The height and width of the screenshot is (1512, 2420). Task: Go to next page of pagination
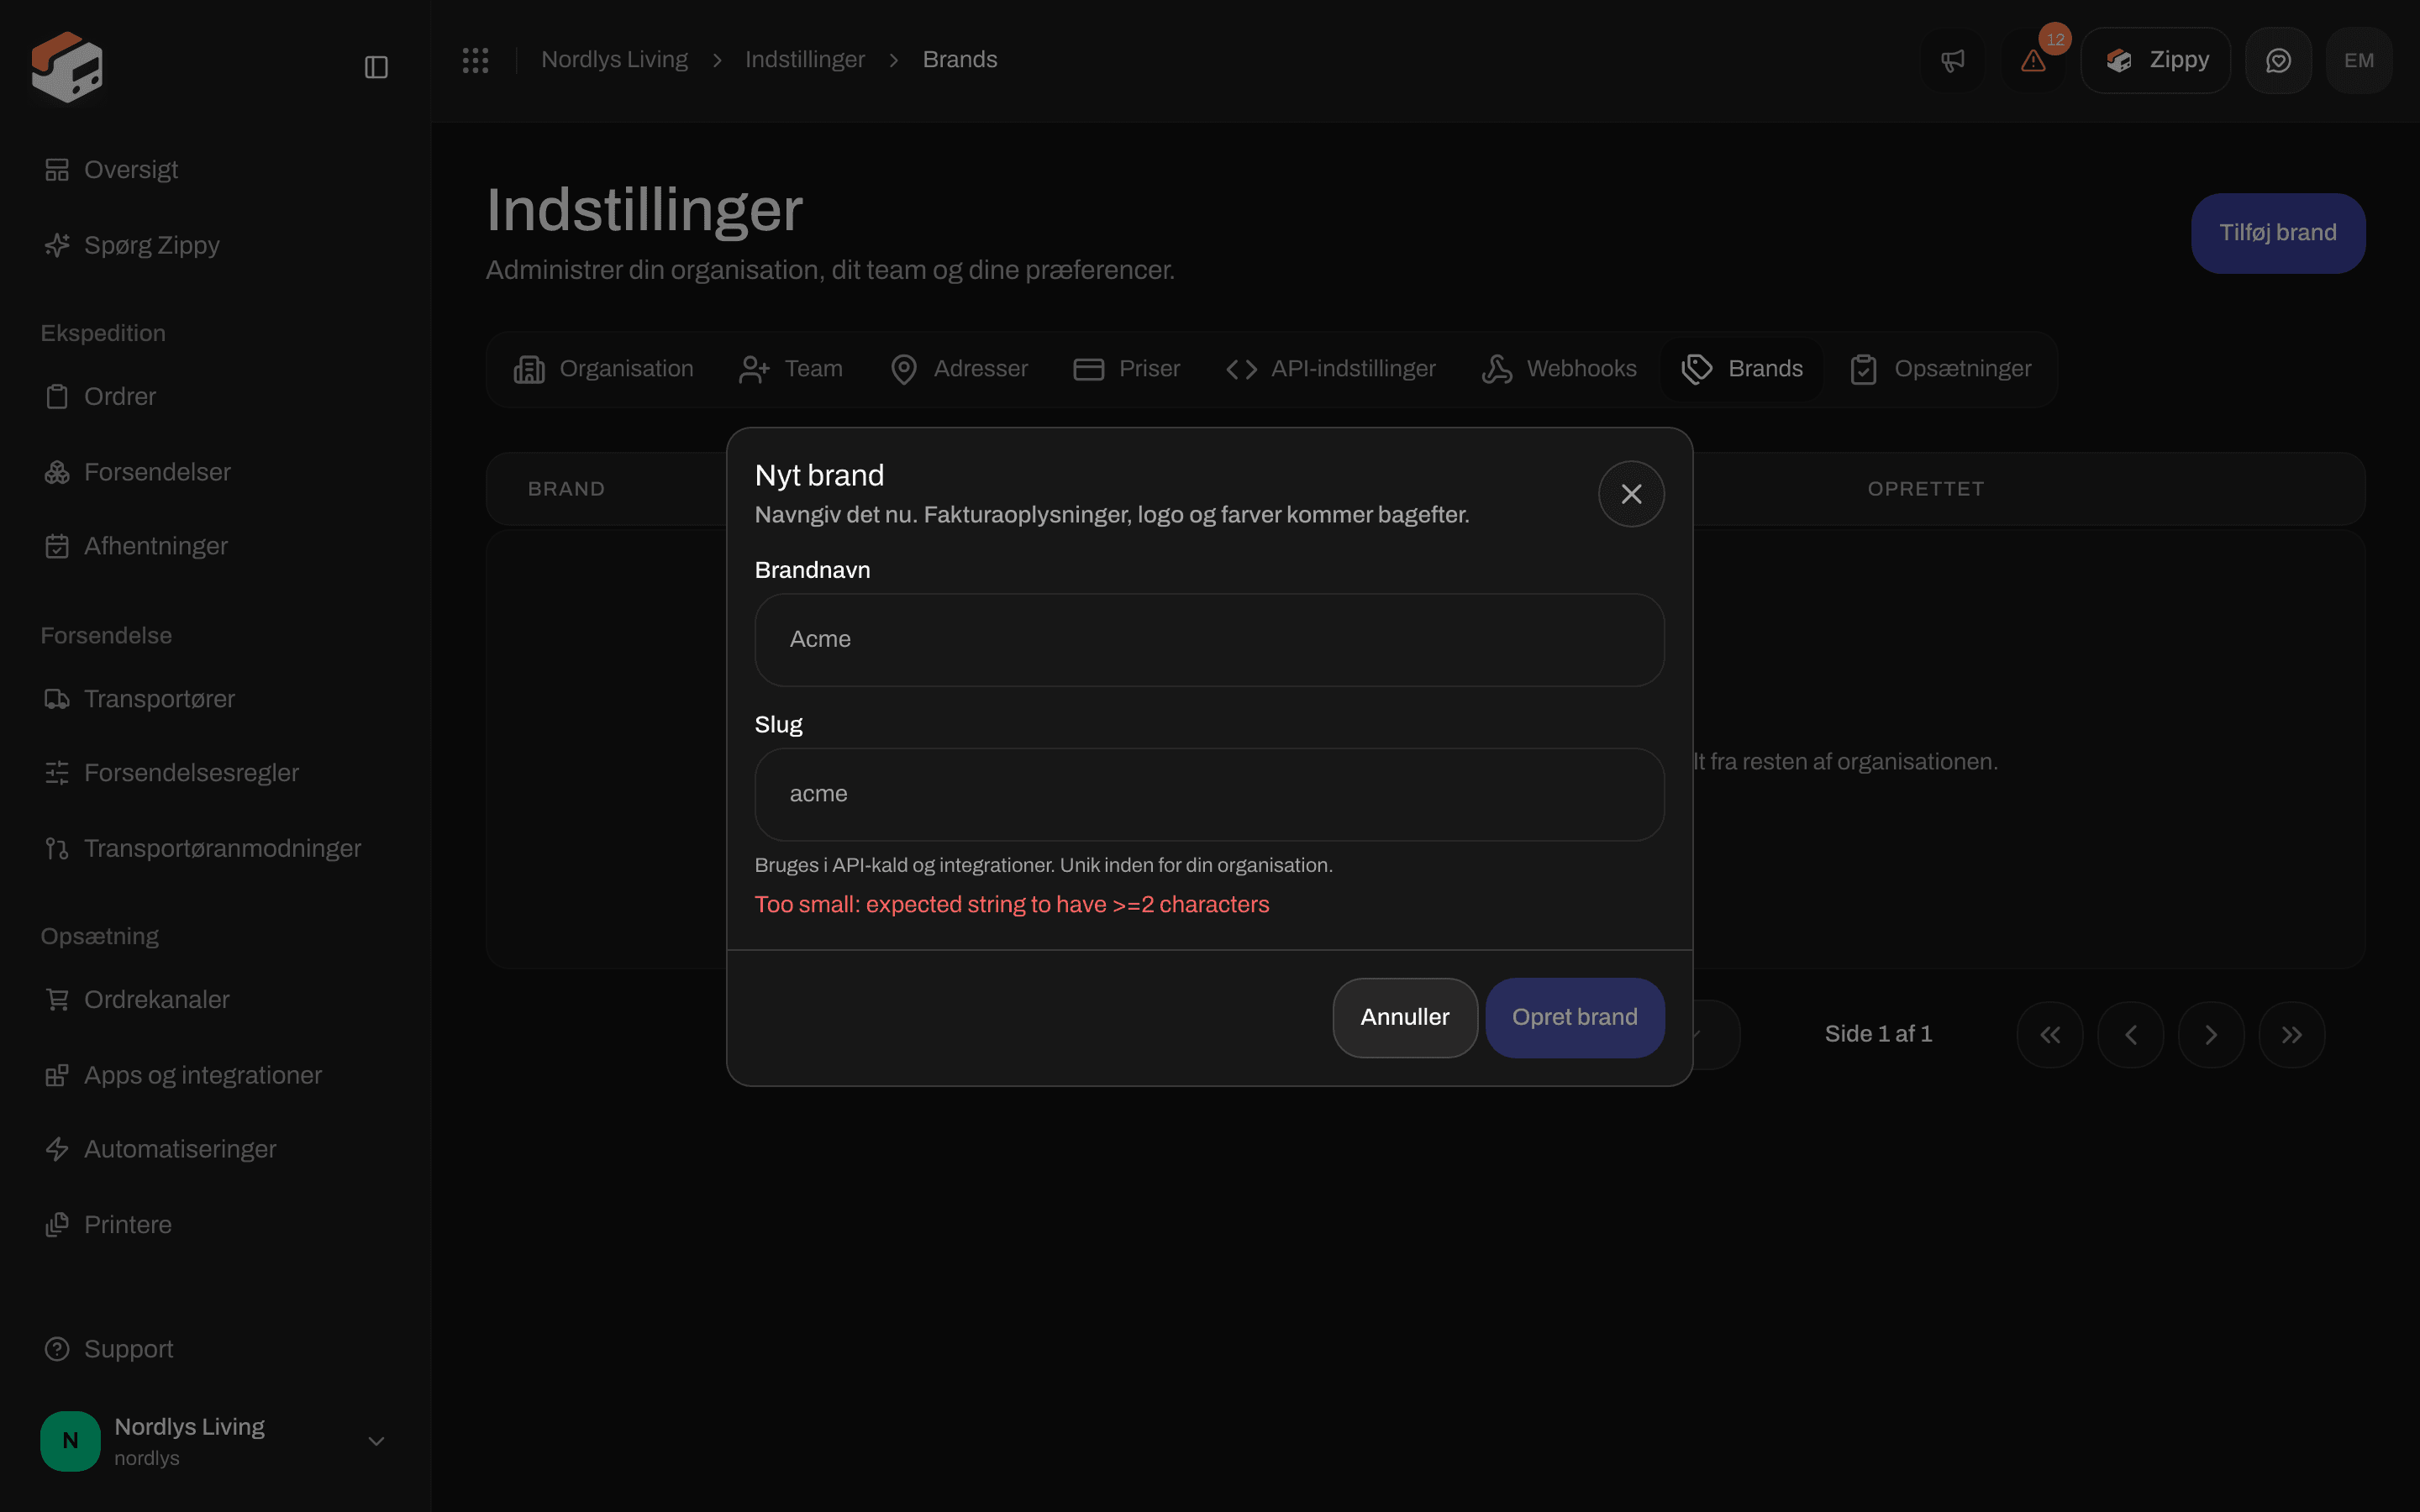[x=2211, y=1035]
